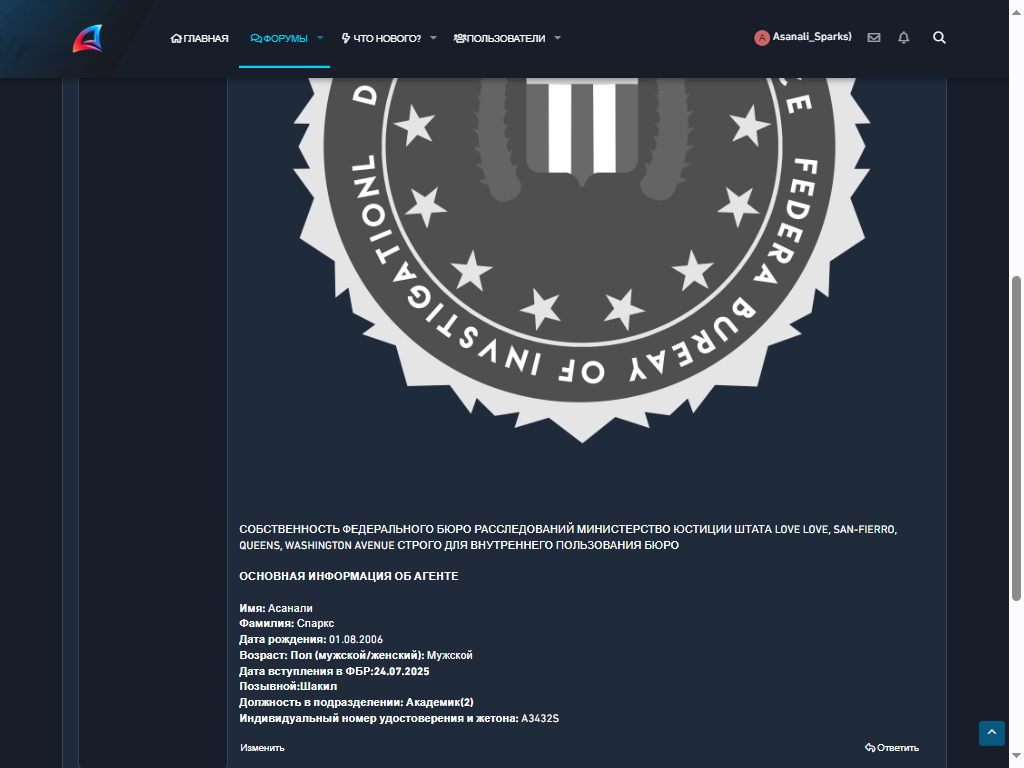The height and width of the screenshot is (768, 1024).
Task: Click the Изменить link under the post
Action: [262, 748]
